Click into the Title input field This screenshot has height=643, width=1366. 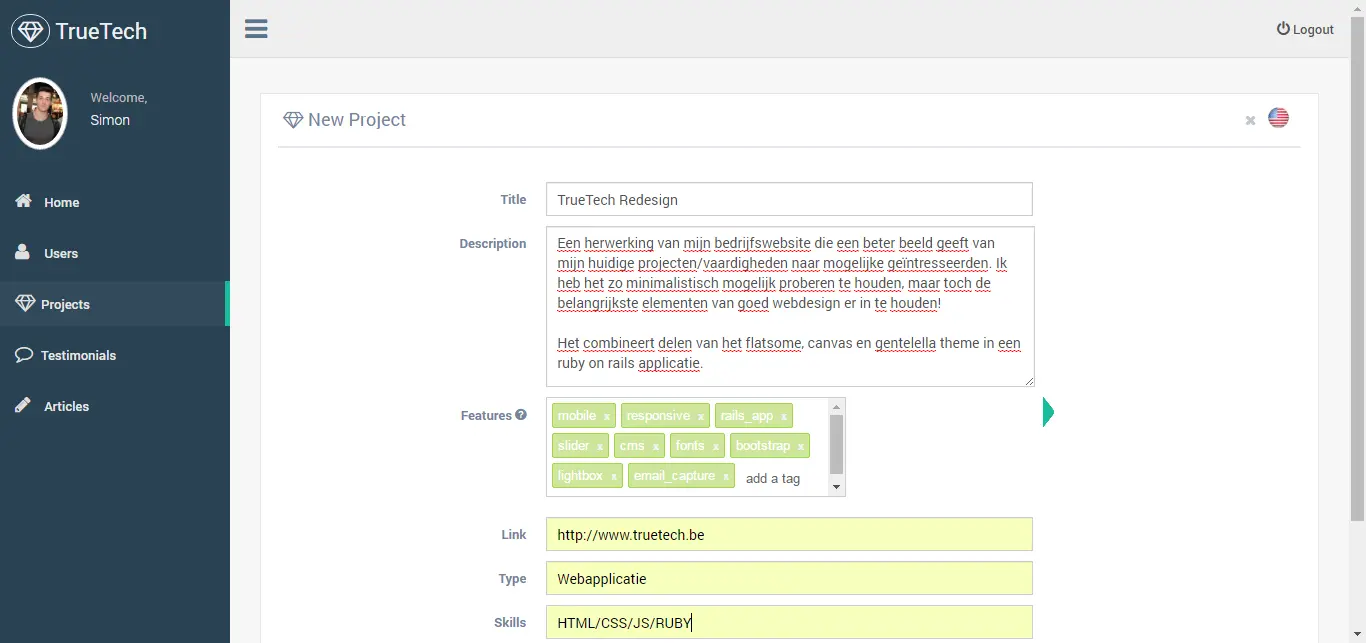(x=789, y=199)
